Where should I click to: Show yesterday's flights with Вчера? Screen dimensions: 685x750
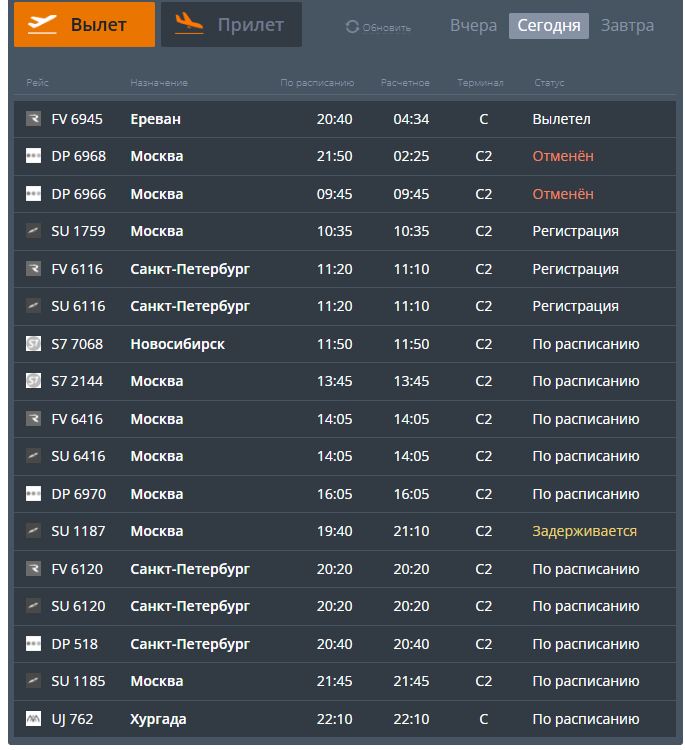tap(473, 25)
